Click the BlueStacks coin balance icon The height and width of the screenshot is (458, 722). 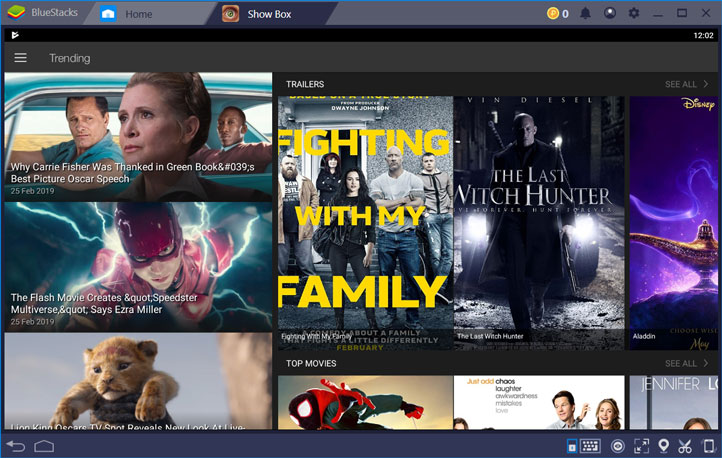pos(553,13)
